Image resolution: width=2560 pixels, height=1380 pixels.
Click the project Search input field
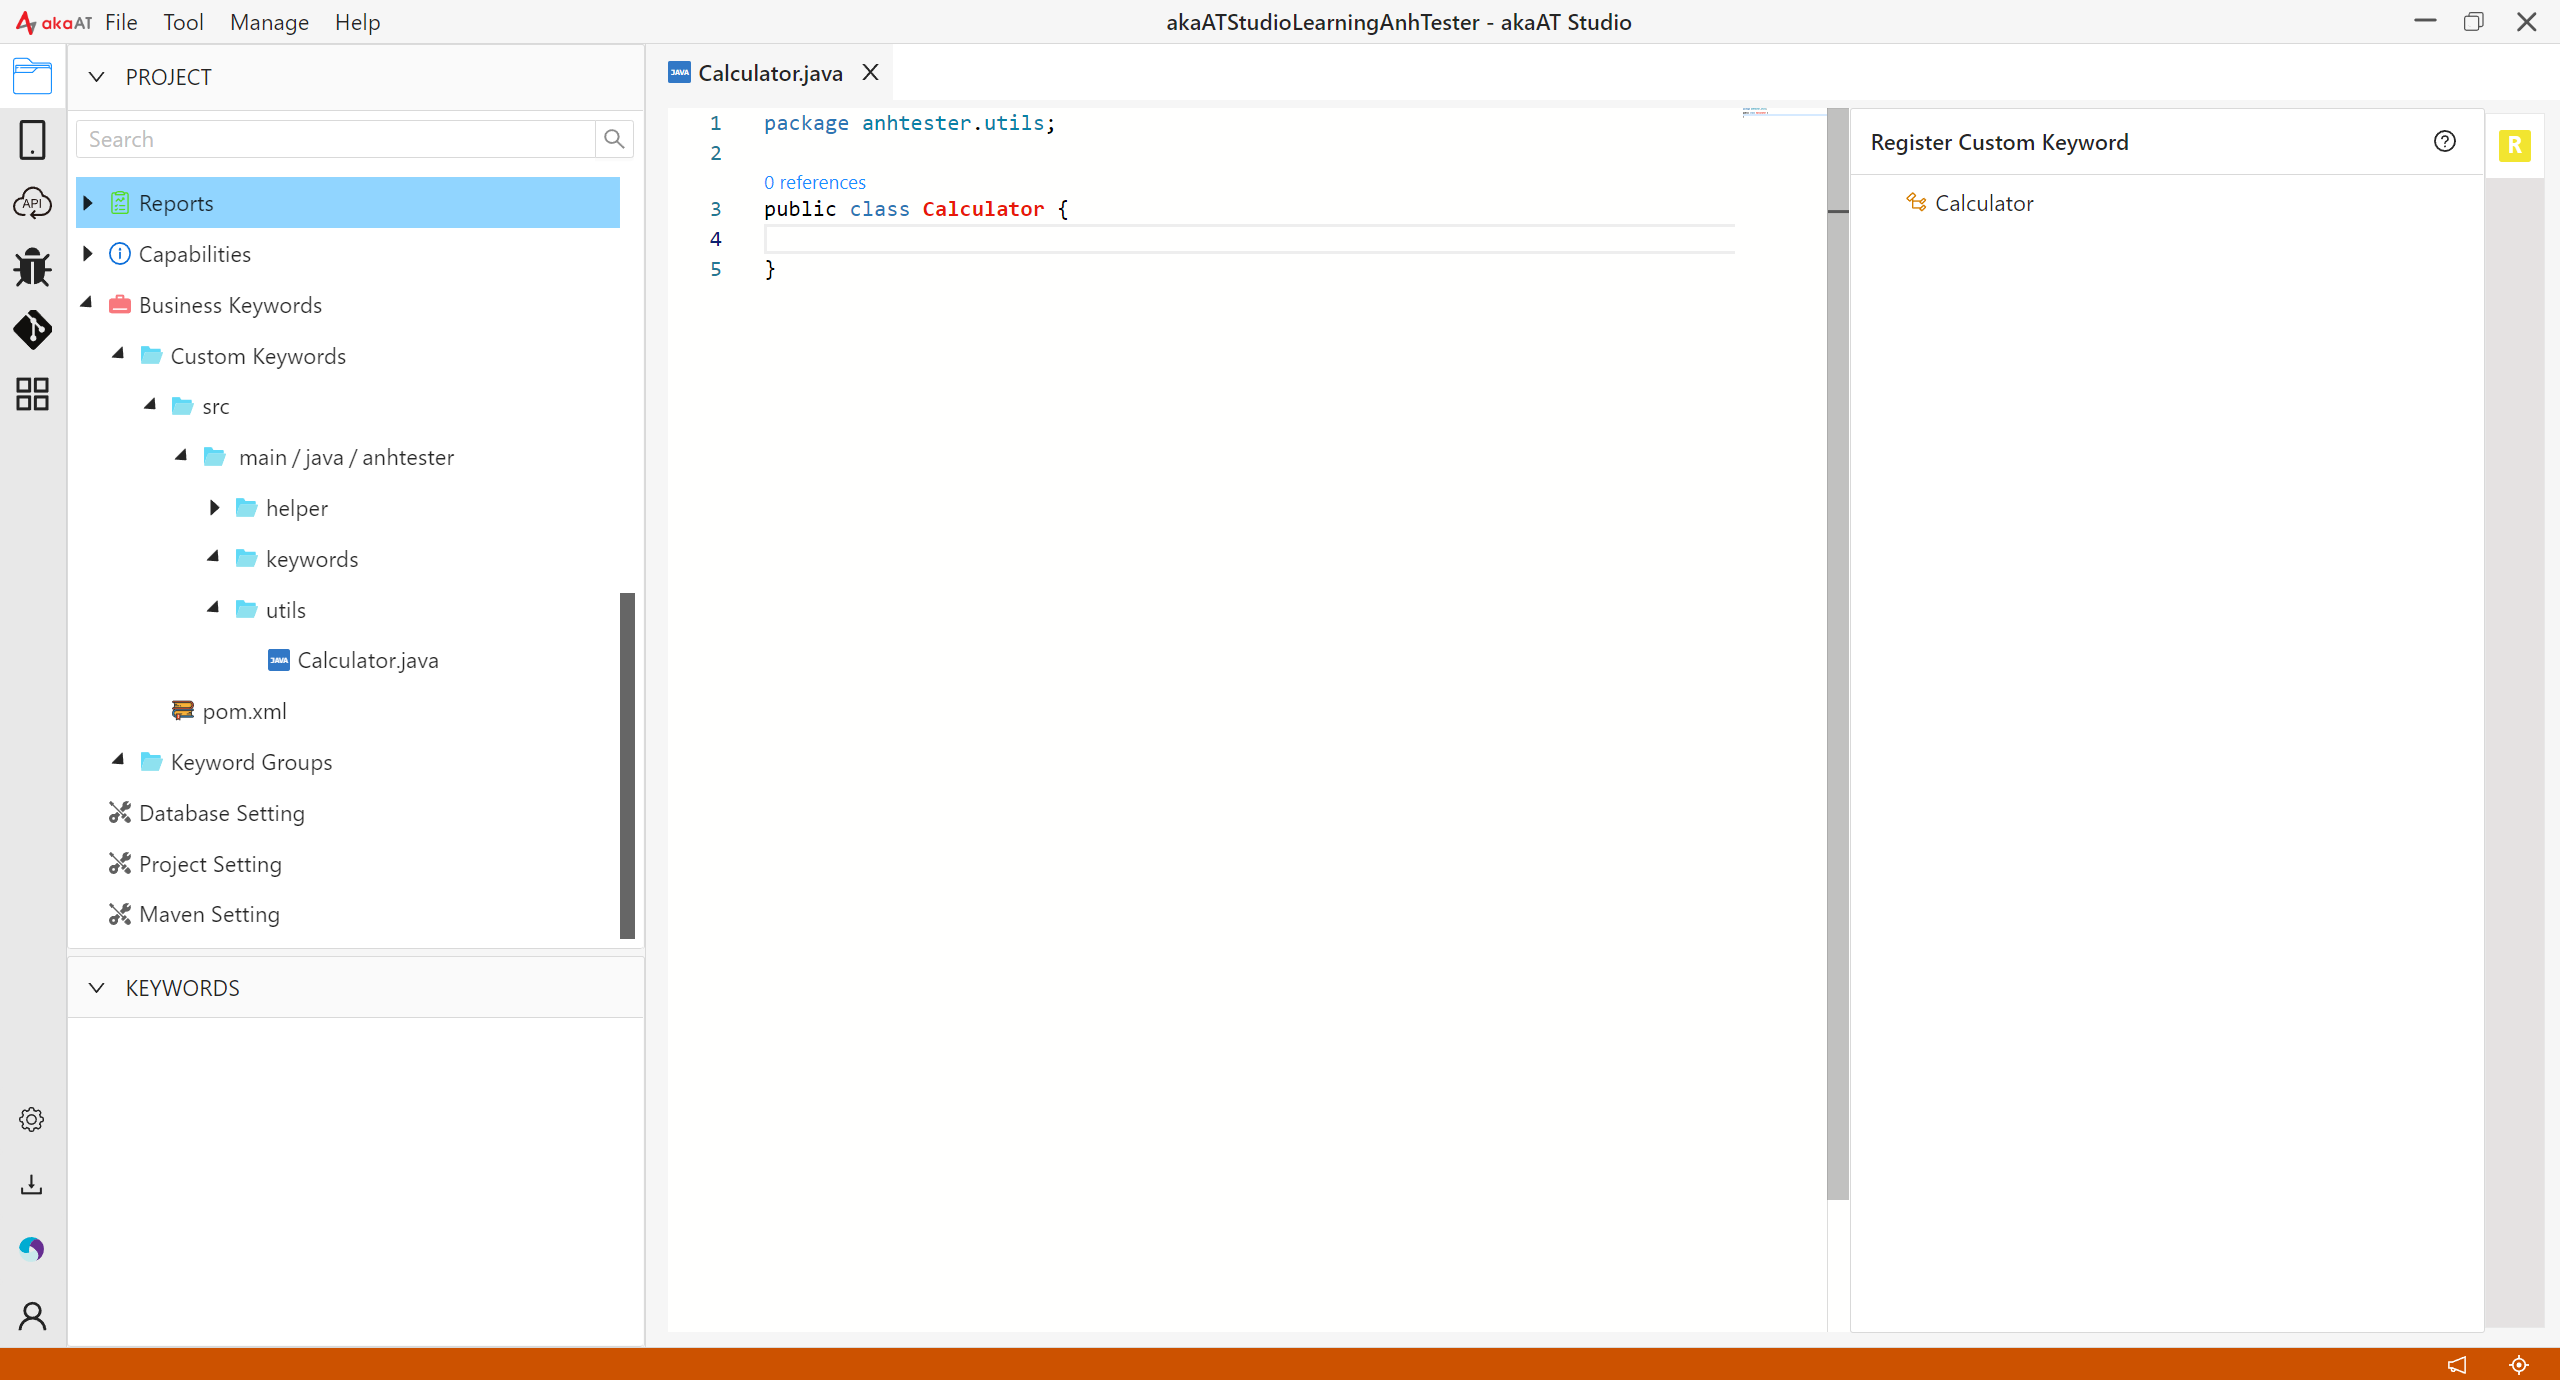pyautogui.click(x=337, y=139)
